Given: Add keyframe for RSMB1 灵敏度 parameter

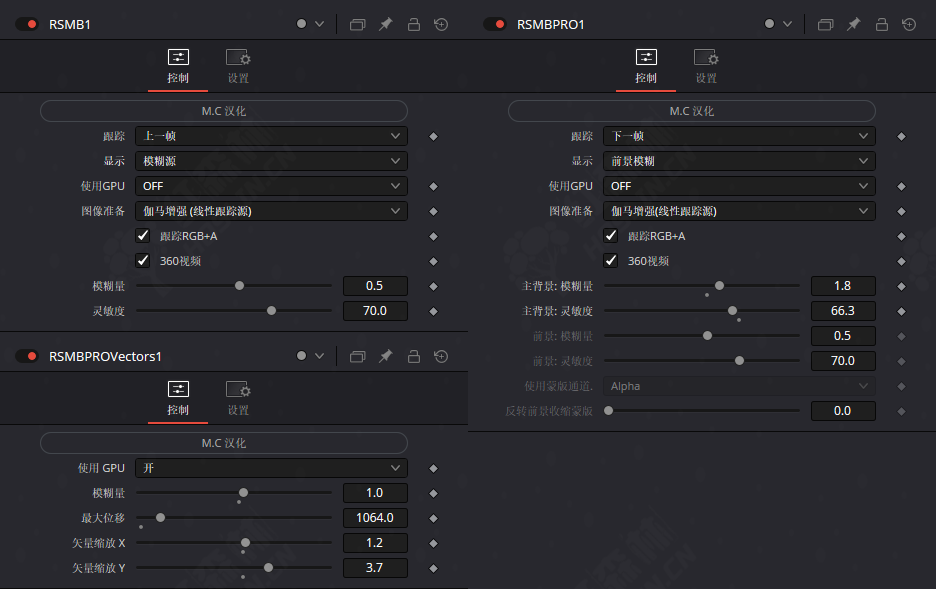Looking at the screenshot, I should 433,312.
